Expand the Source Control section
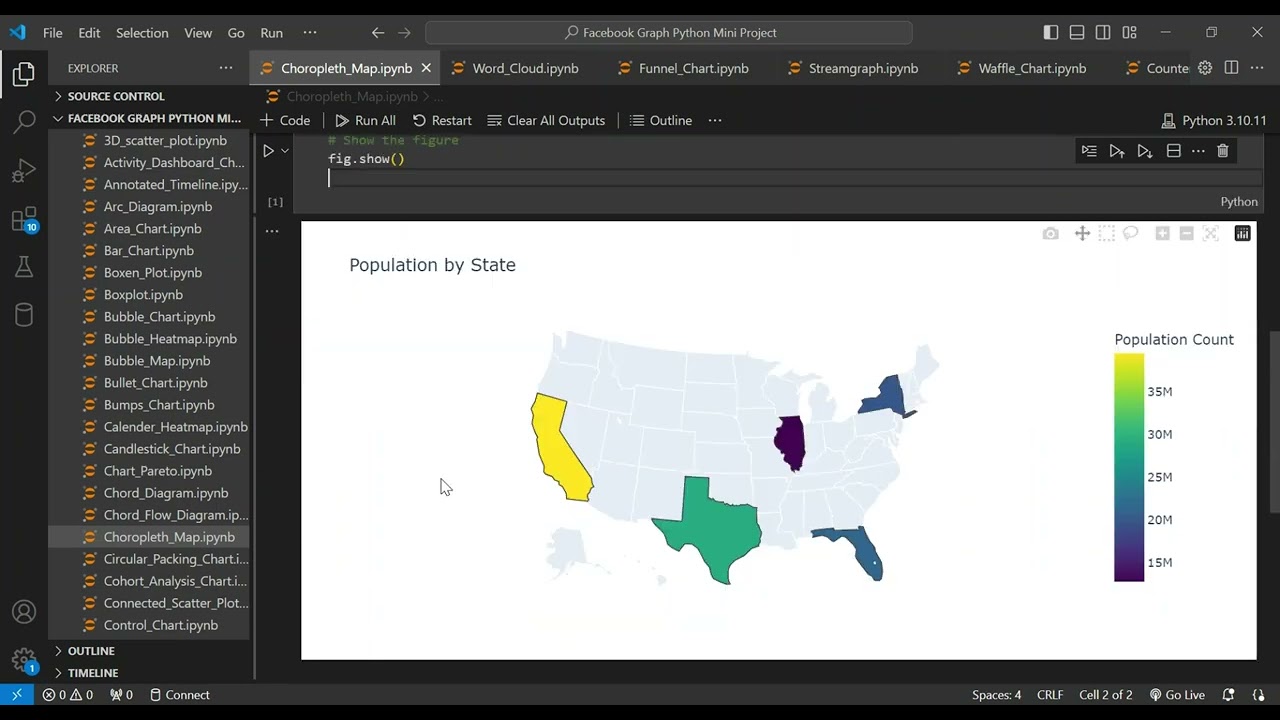Image resolution: width=1280 pixels, height=720 pixels. 151,96
